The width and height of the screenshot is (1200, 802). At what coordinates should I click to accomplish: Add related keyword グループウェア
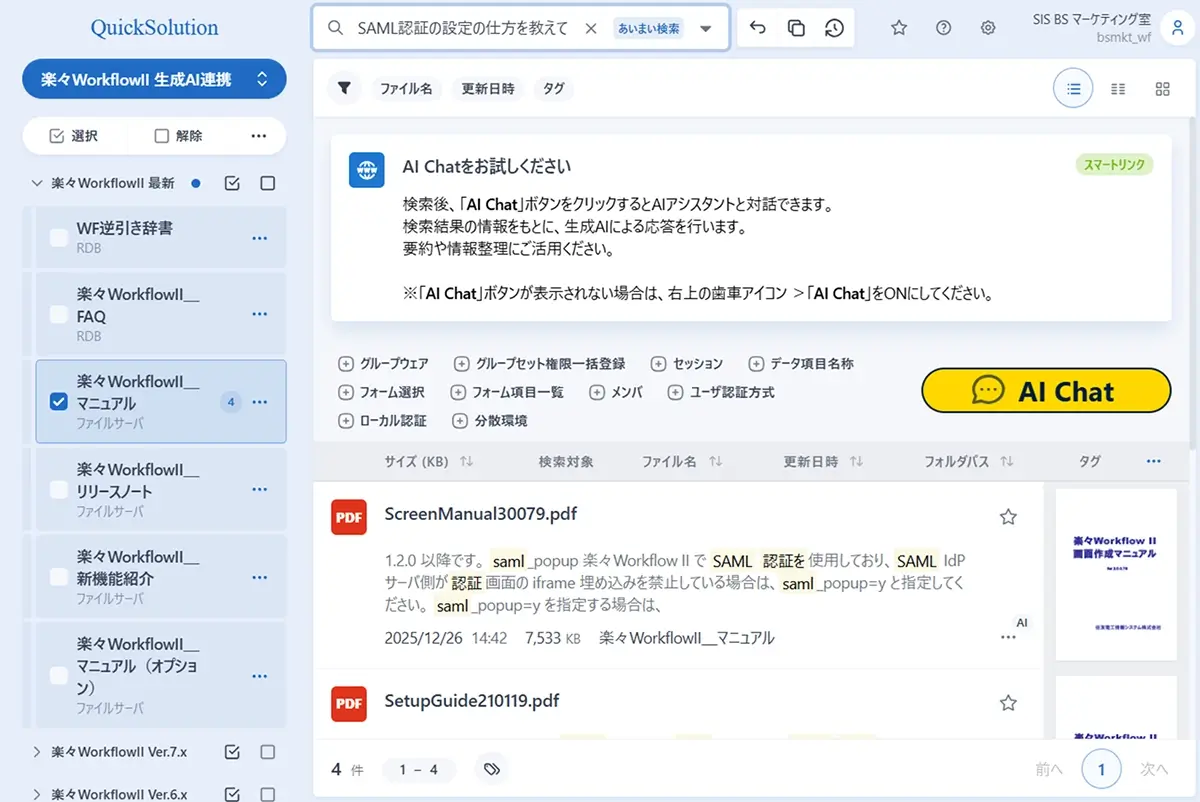[384, 364]
